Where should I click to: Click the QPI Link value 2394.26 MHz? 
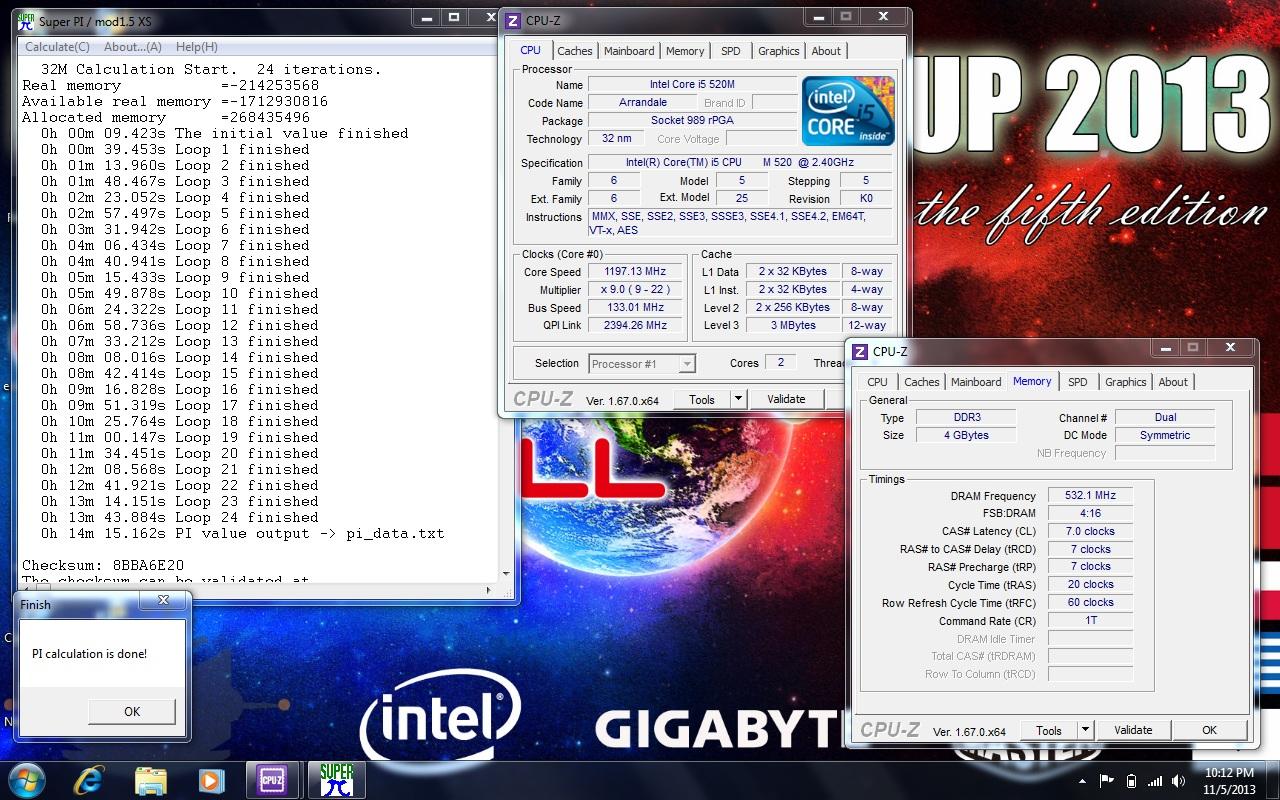pos(635,326)
